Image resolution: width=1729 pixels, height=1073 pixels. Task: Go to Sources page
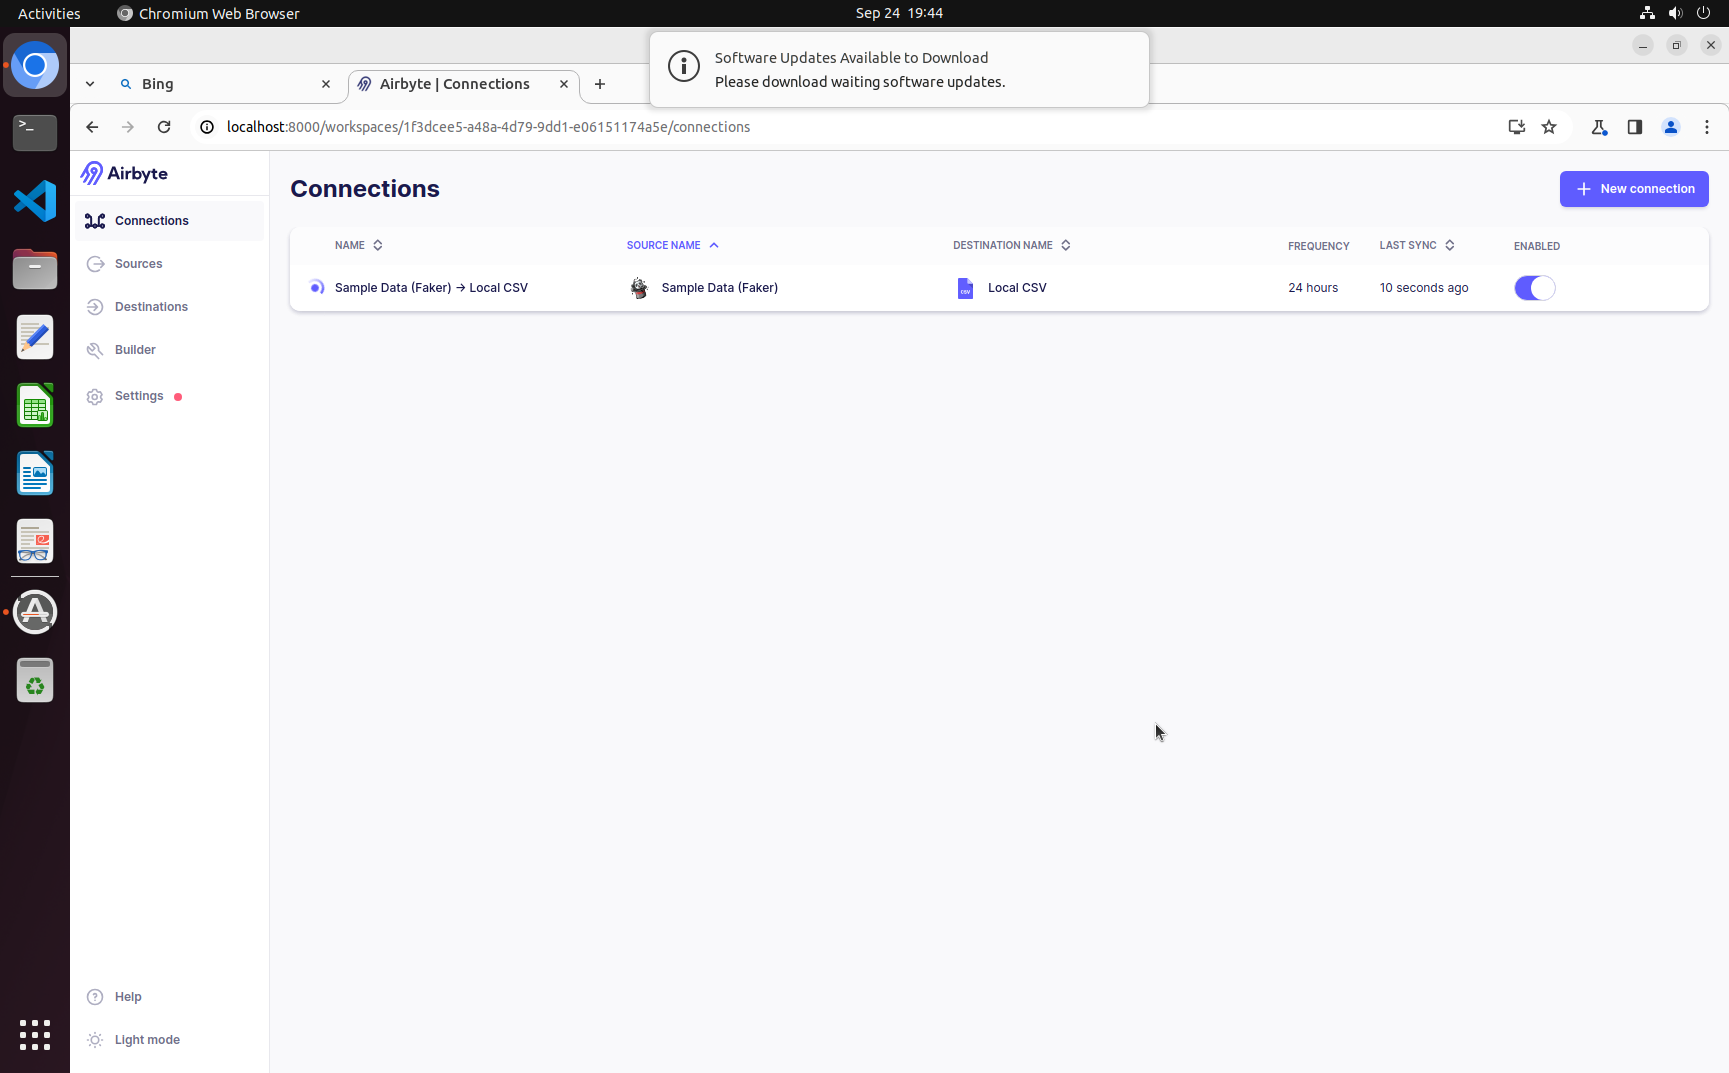pyautogui.click(x=169, y=264)
